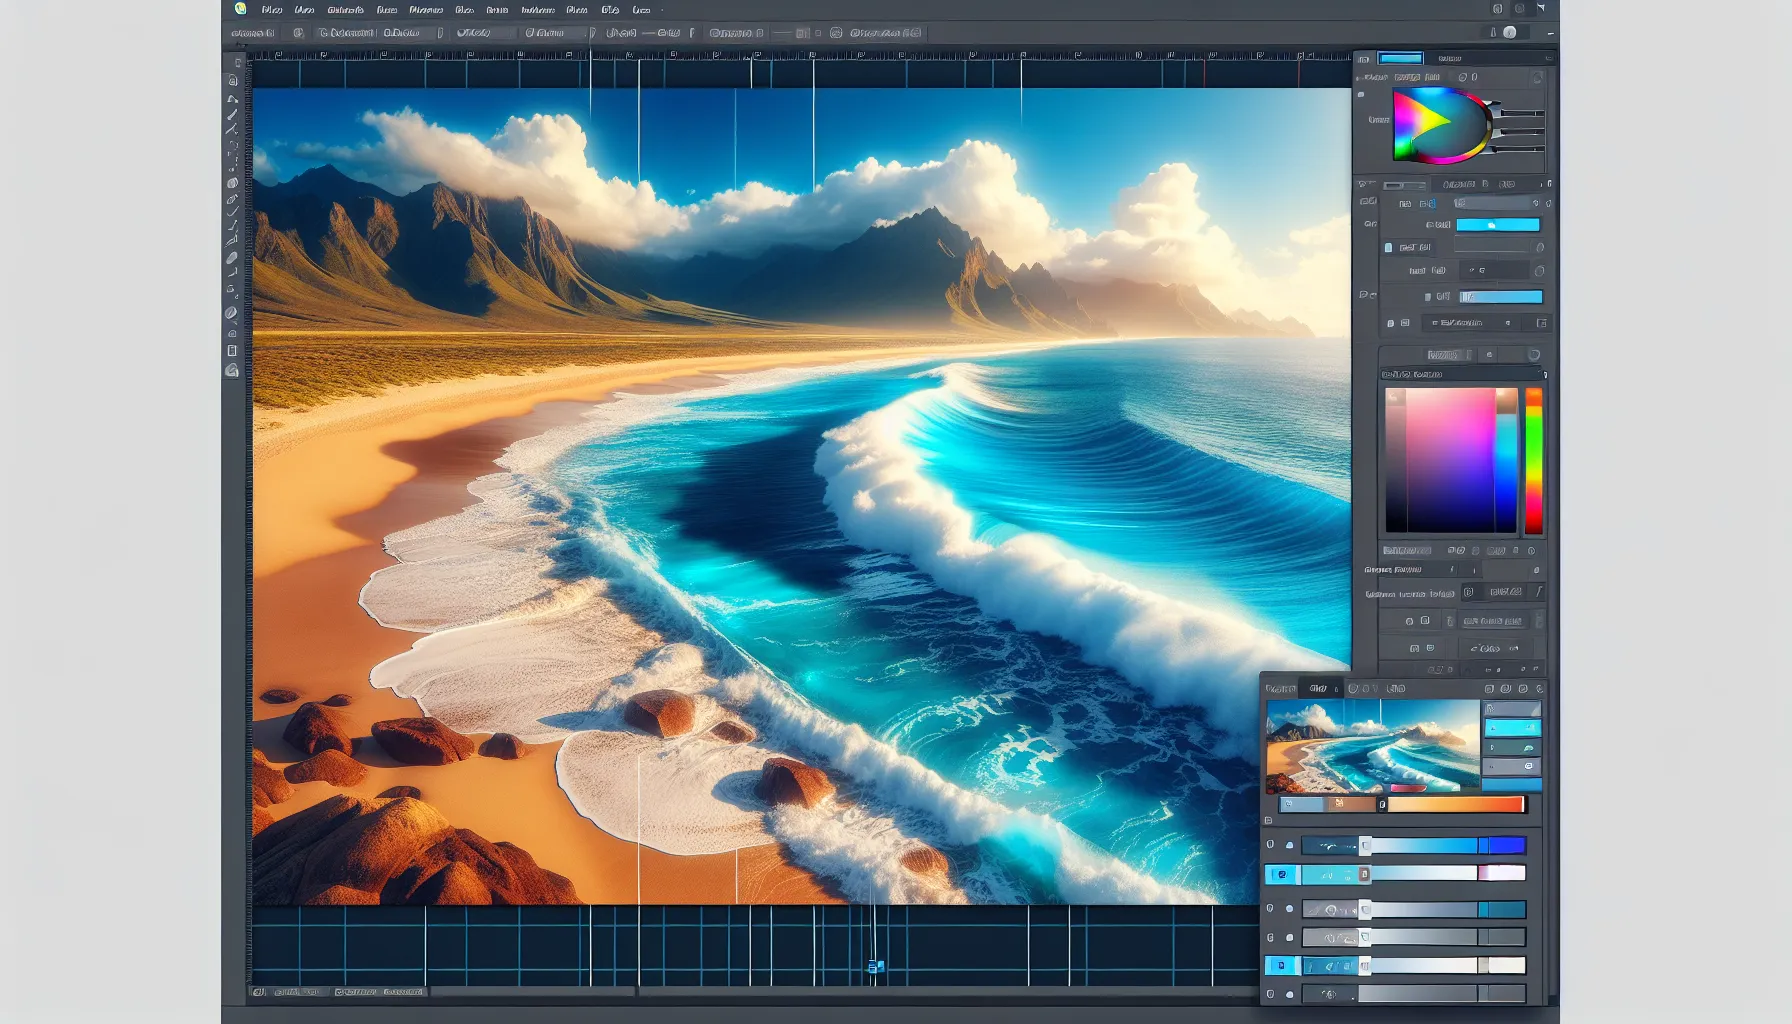Open the first menu in the menu bar
Screen dimensions: 1792x1024
[x=271, y=10]
